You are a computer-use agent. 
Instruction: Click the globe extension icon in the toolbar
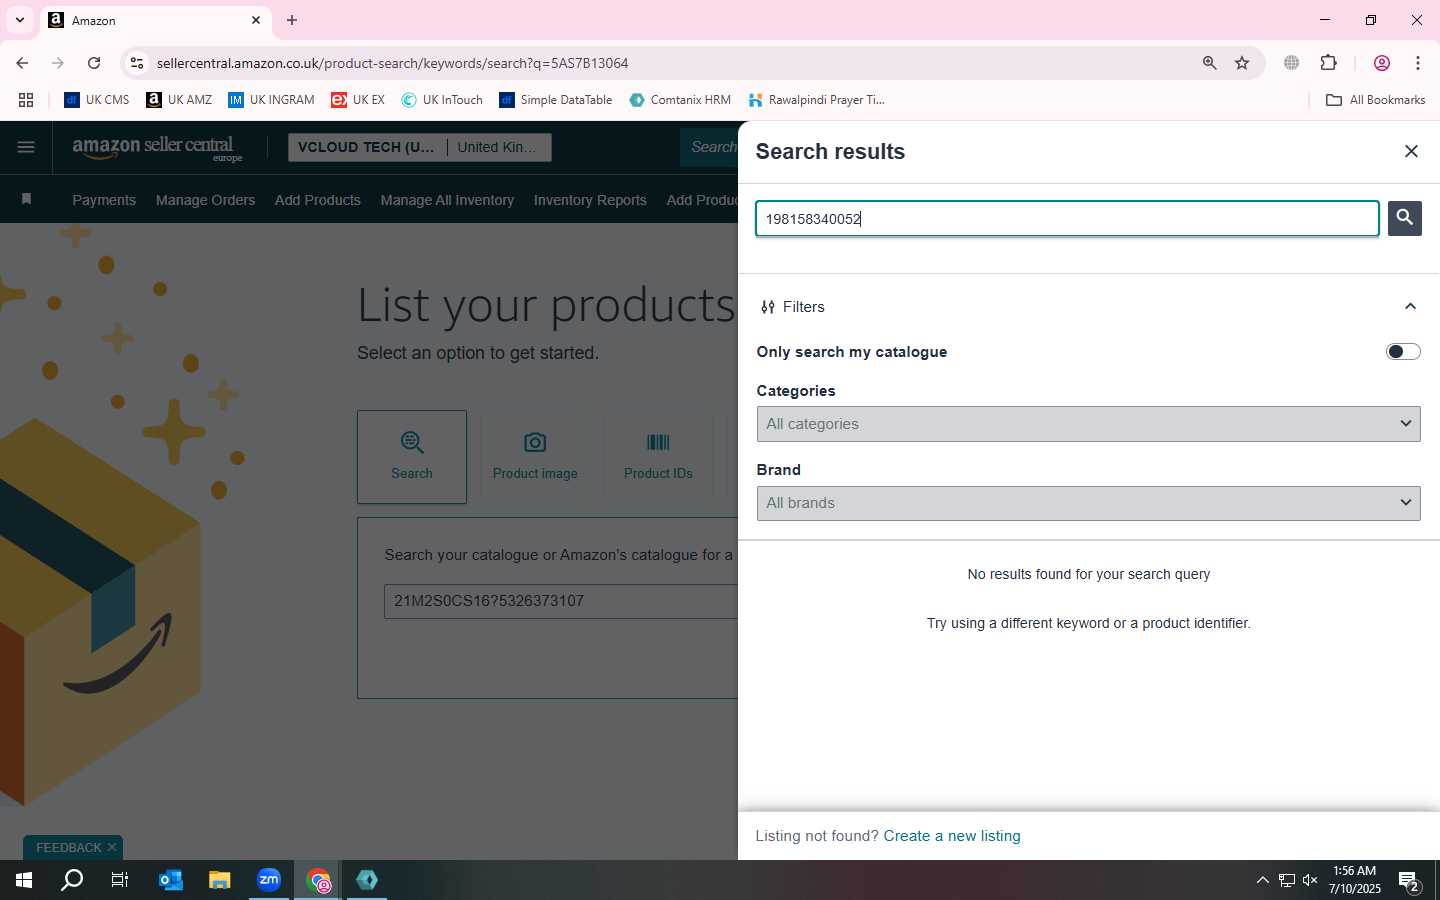point(1291,63)
